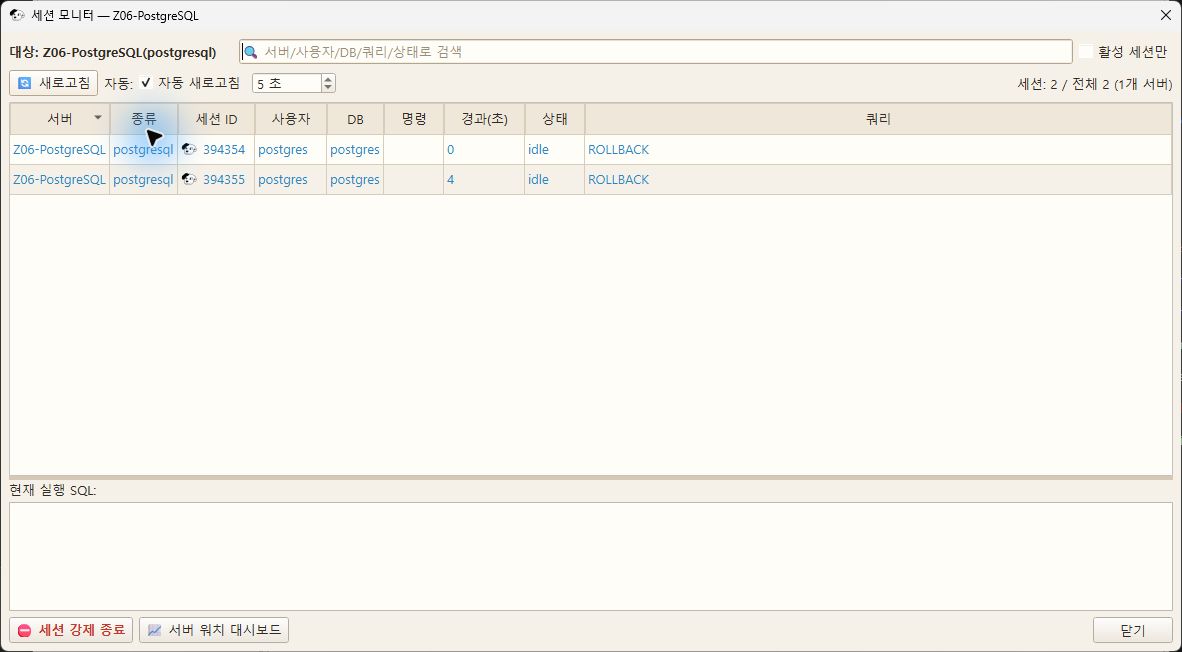Click the app icon in title bar
This screenshot has height=652, width=1182.
coord(17,15)
